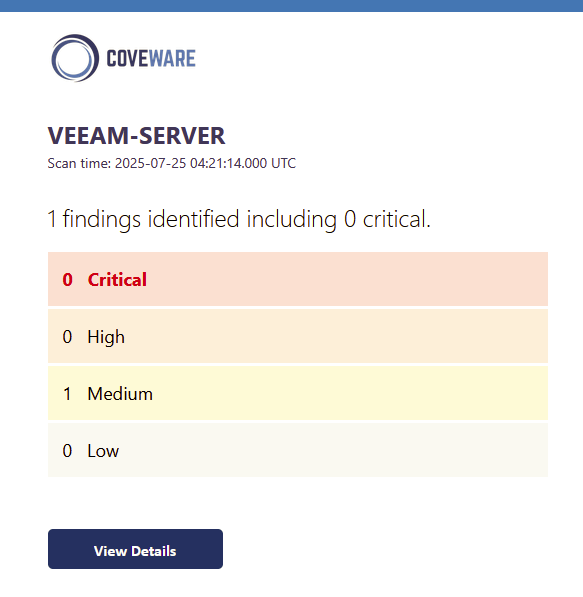Click the Low count number 0
Viewport: 583px width, 597px height.
pos(67,451)
